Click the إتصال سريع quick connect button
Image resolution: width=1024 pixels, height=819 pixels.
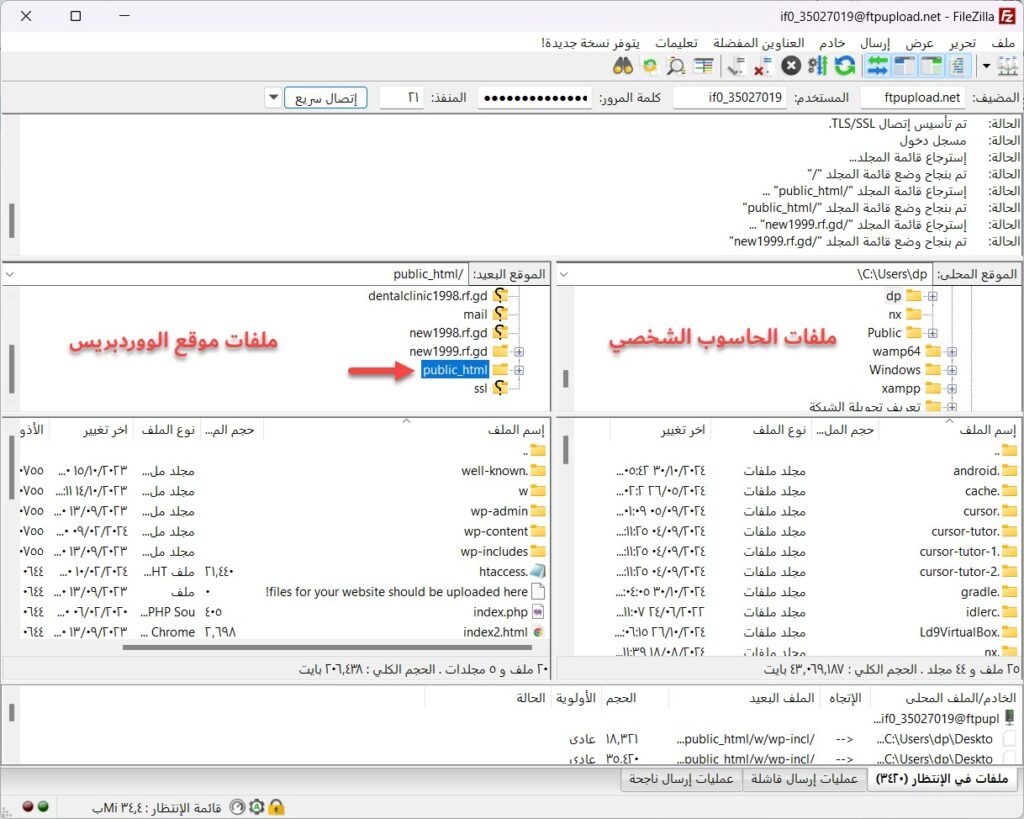point(325,98)
